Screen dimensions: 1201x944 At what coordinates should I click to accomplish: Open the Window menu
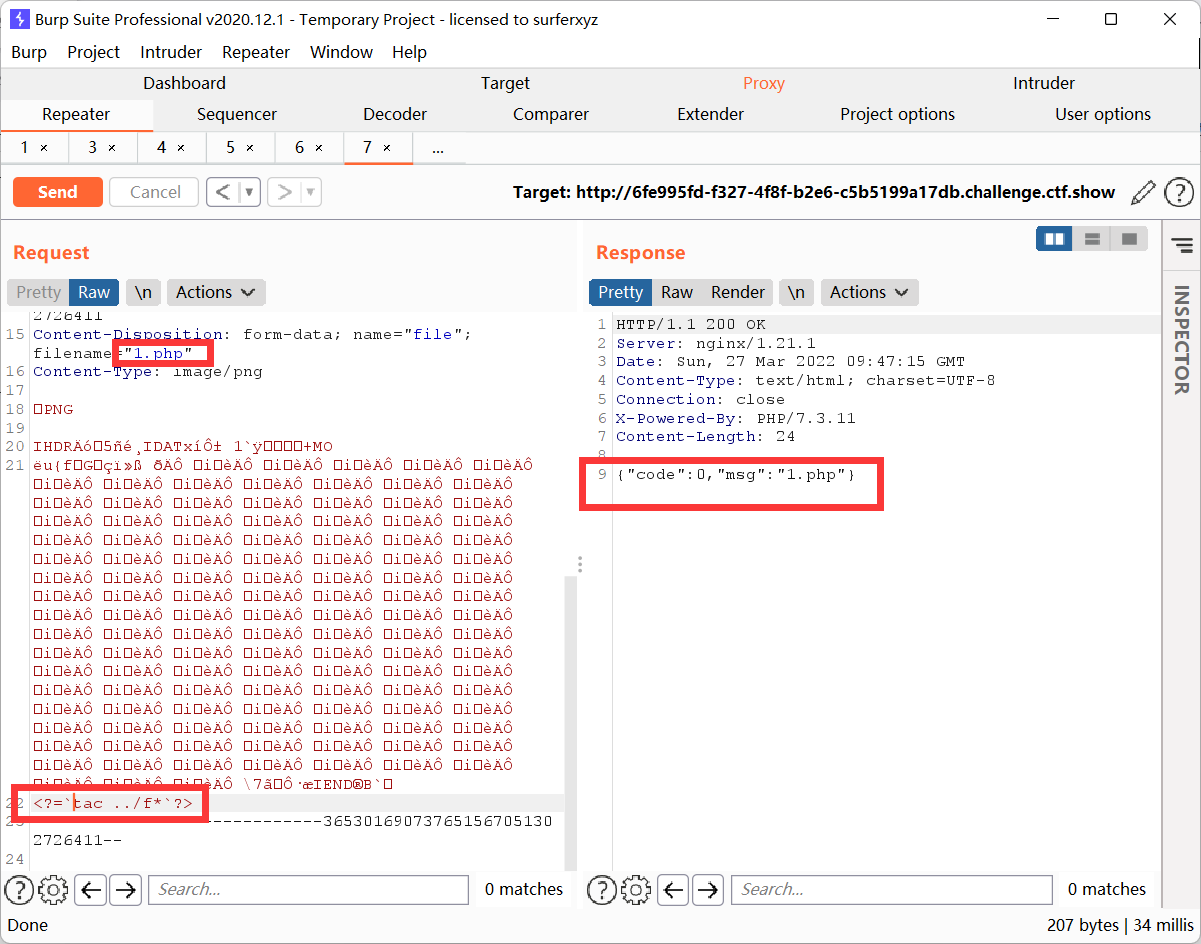pos(341,52)
